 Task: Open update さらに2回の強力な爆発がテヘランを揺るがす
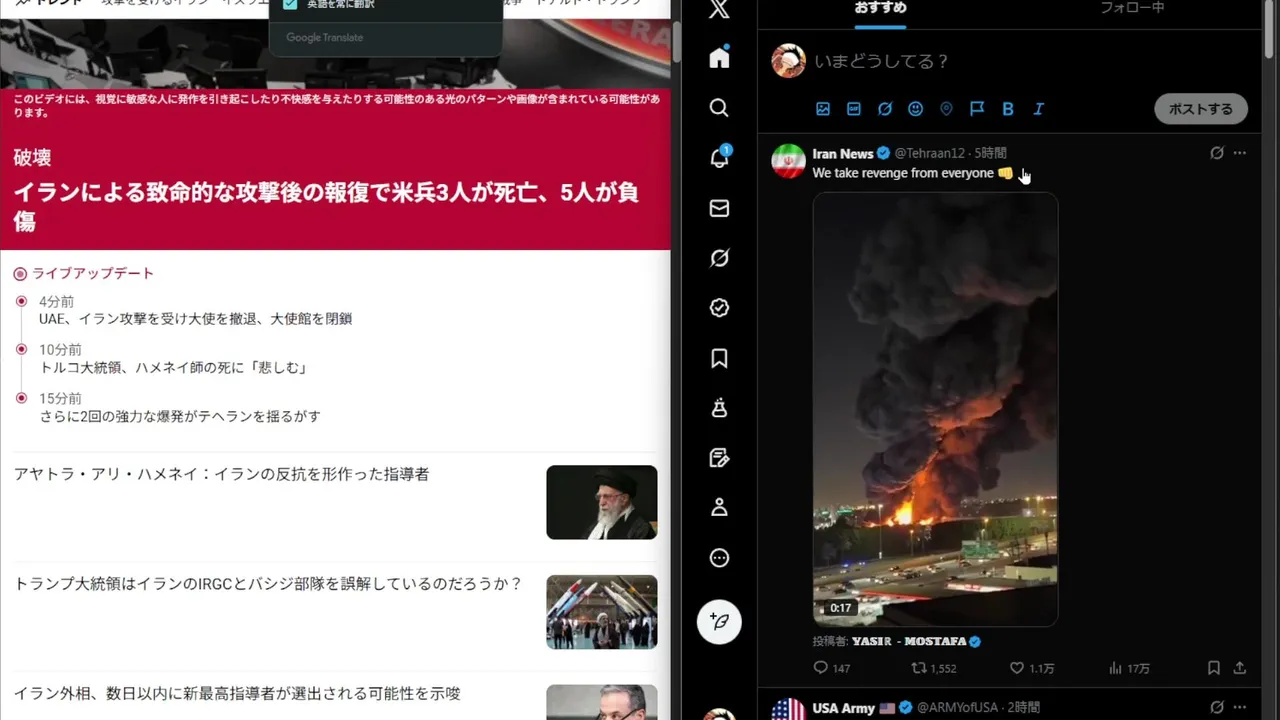[179, 416]
